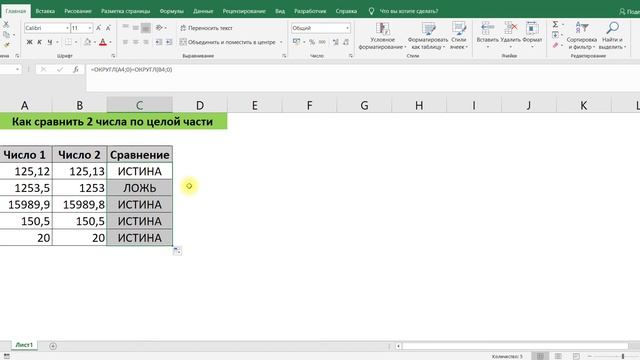Click the Borders icon

click(69, 42)
